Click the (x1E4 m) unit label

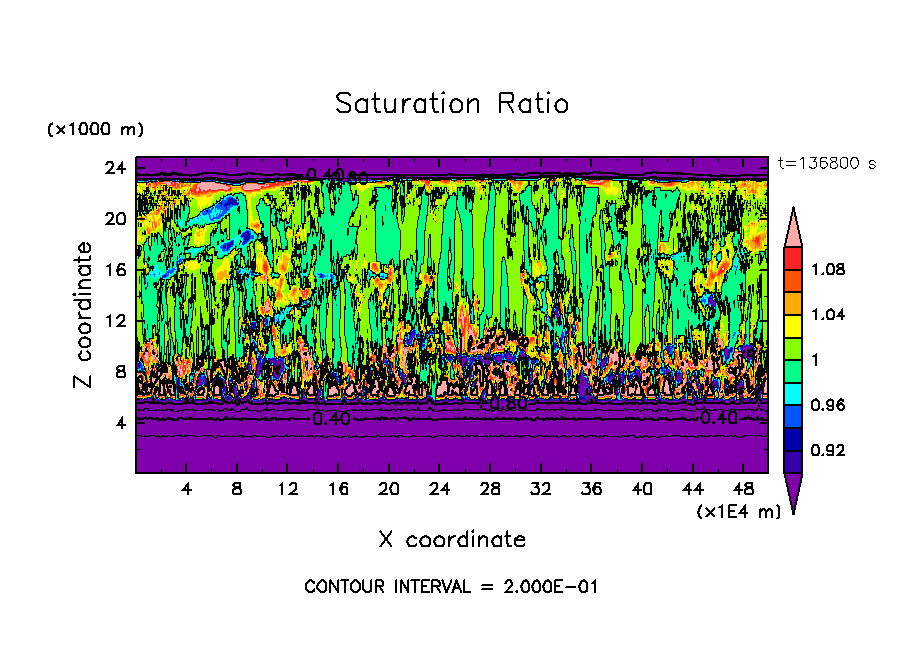coord(739,512)
